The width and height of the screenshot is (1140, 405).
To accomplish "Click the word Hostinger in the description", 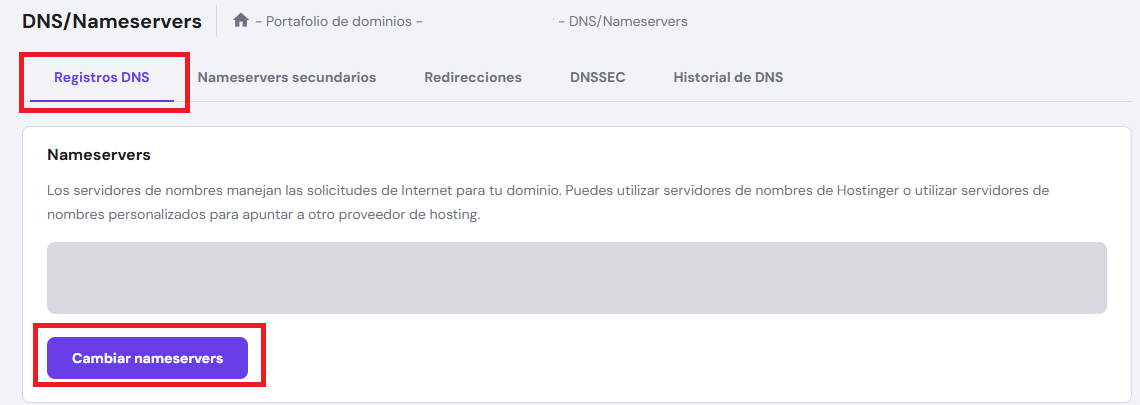I will point(871,190).
